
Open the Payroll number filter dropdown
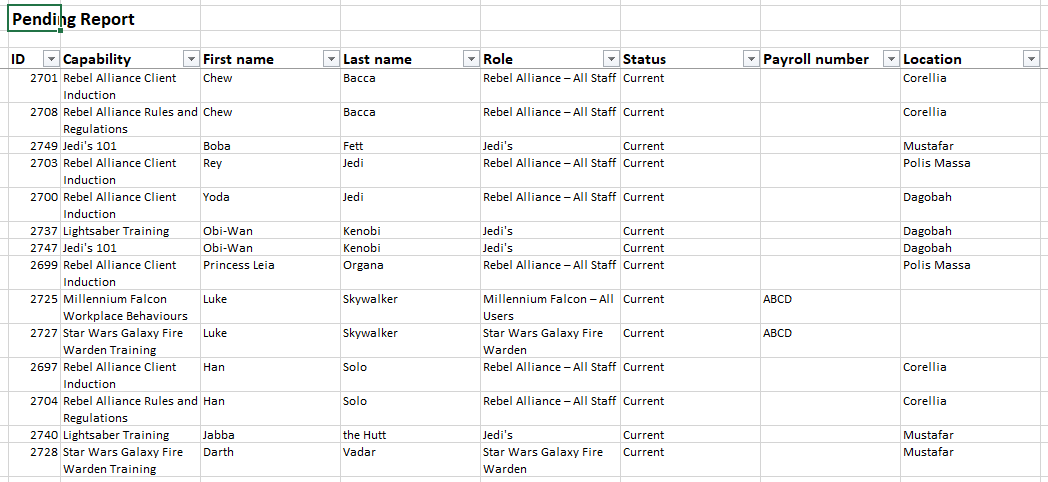pyautogui.click(x=890, y=59)
